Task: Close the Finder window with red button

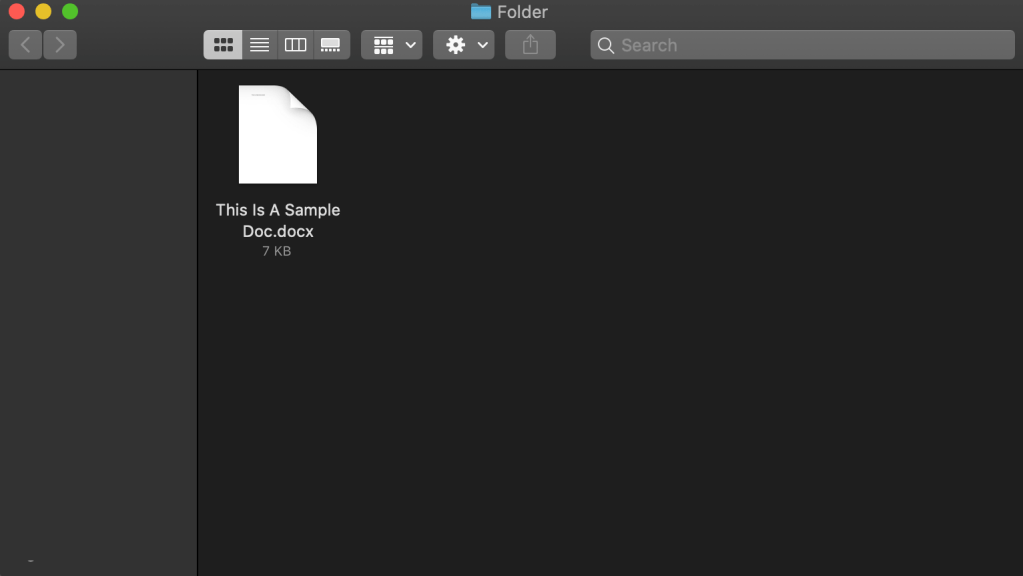Action: 16,12
